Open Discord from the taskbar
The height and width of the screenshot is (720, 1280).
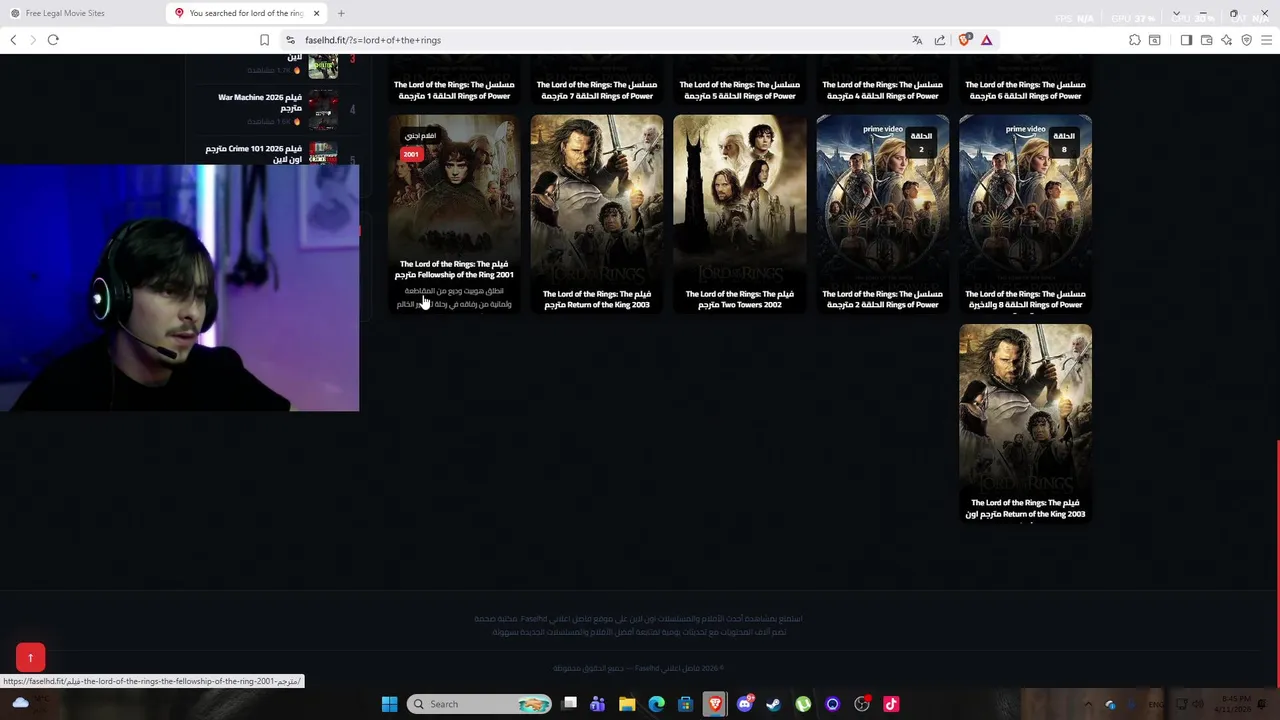click(744, 704)
